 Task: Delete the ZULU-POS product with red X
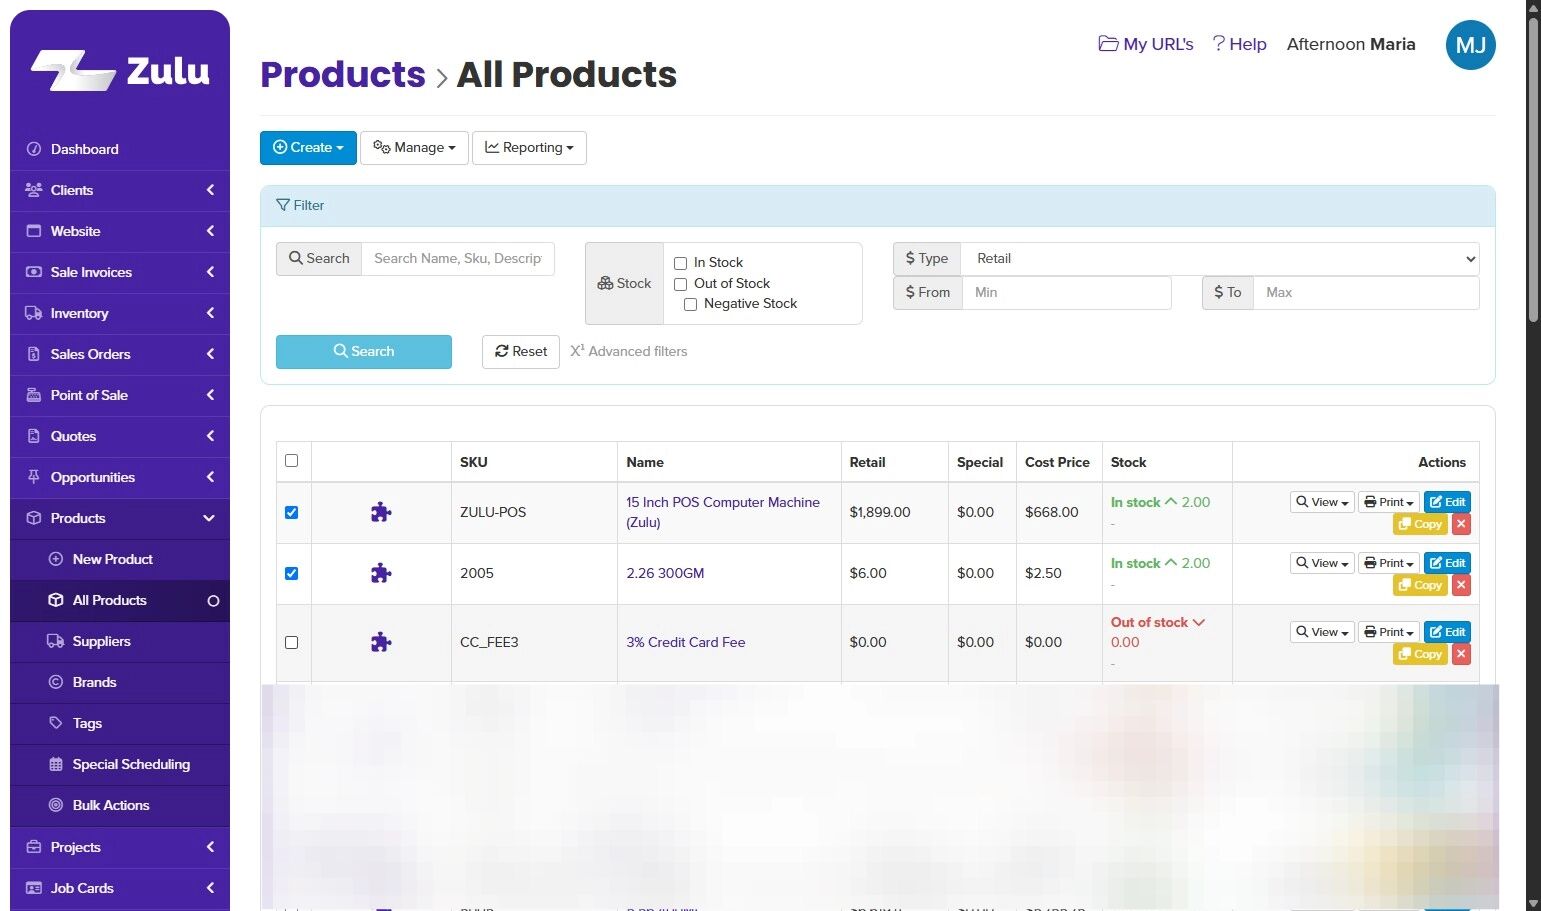(1461, 524)
